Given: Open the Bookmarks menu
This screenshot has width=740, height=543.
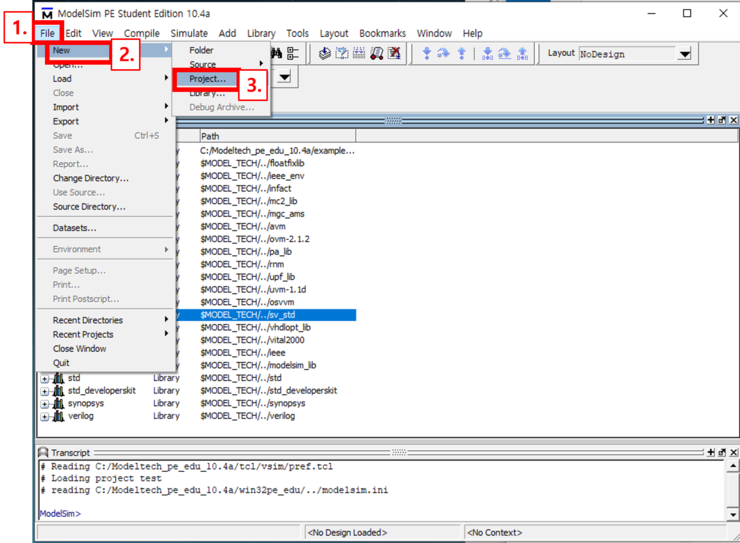Looking at the screenshot, I should click(x=382, y=33).
